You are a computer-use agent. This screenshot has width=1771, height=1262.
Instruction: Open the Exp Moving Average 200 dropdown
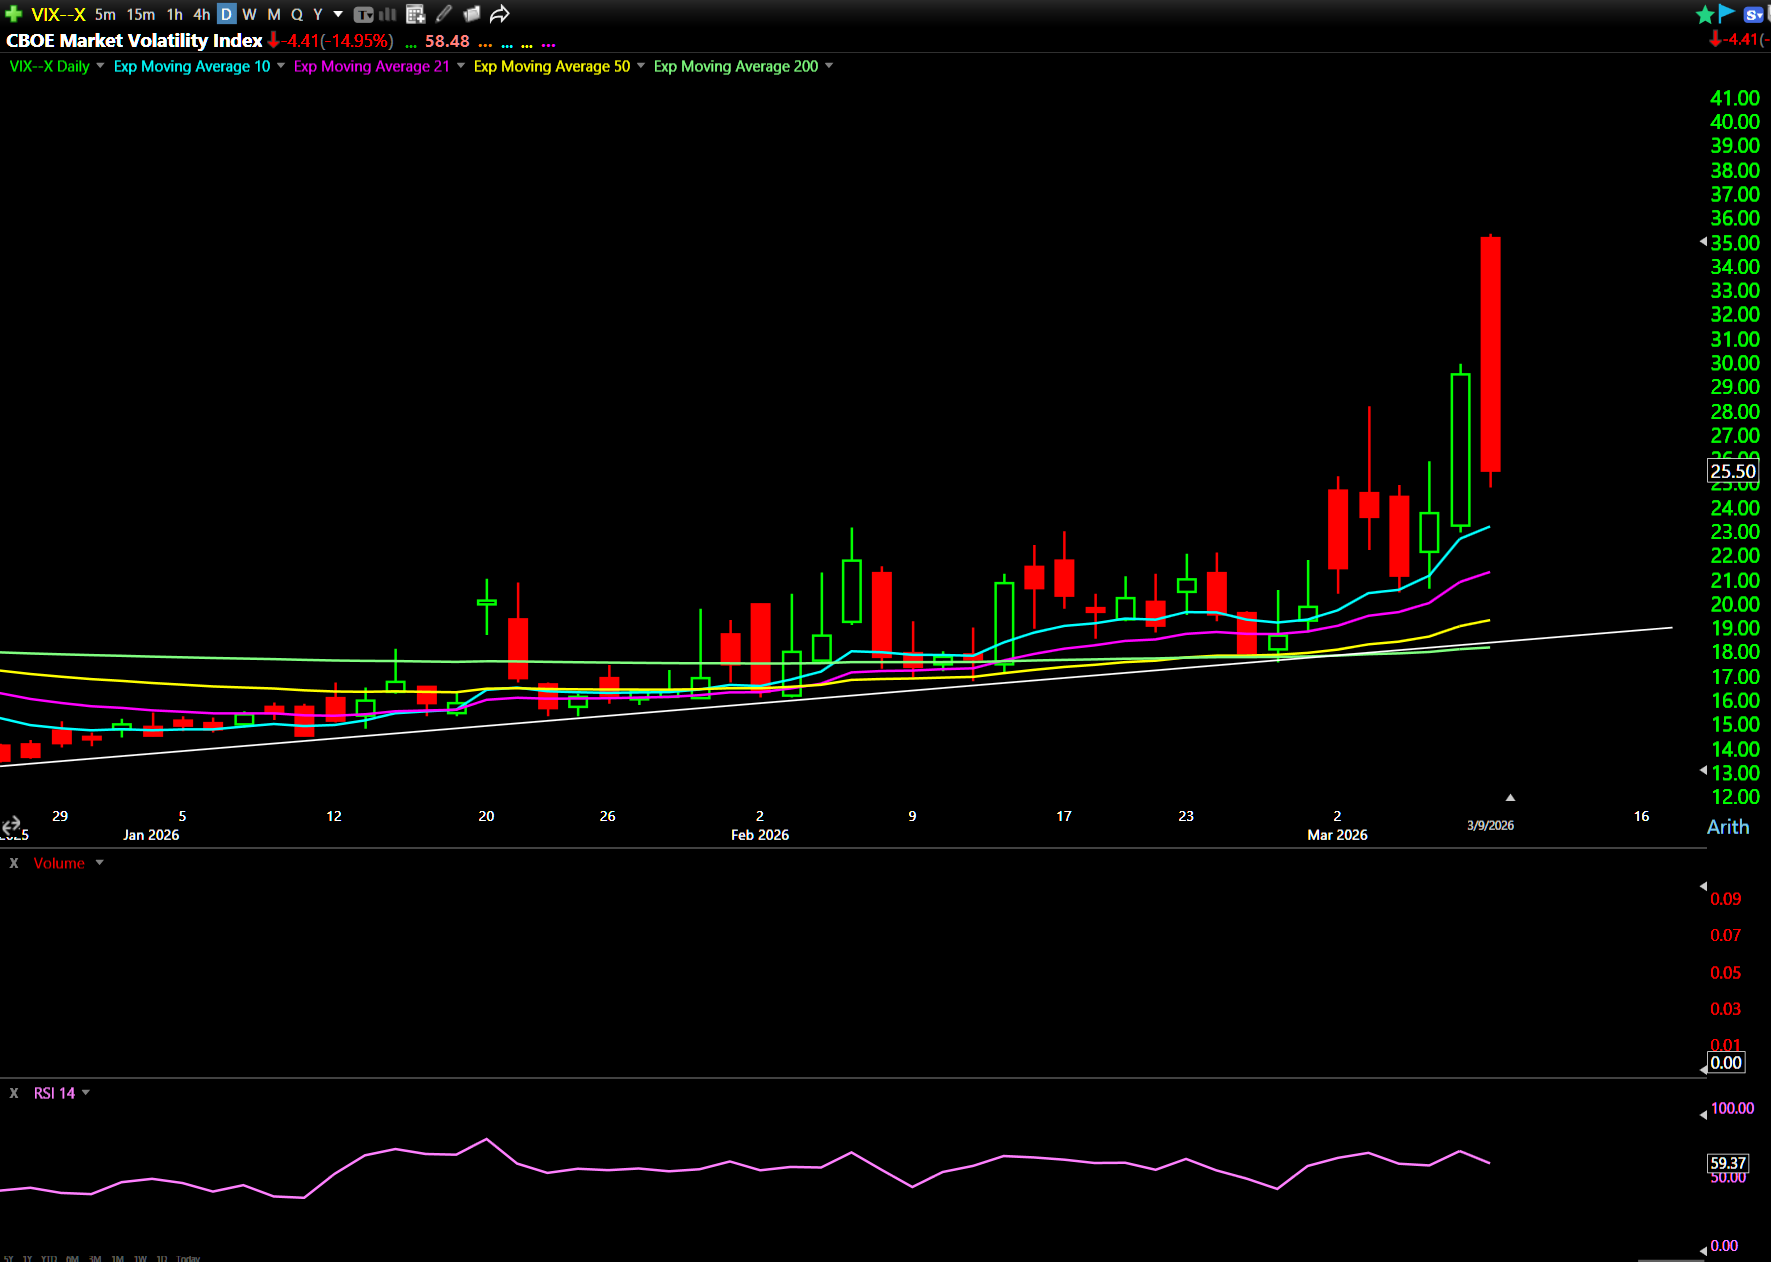tap(829, 66)
